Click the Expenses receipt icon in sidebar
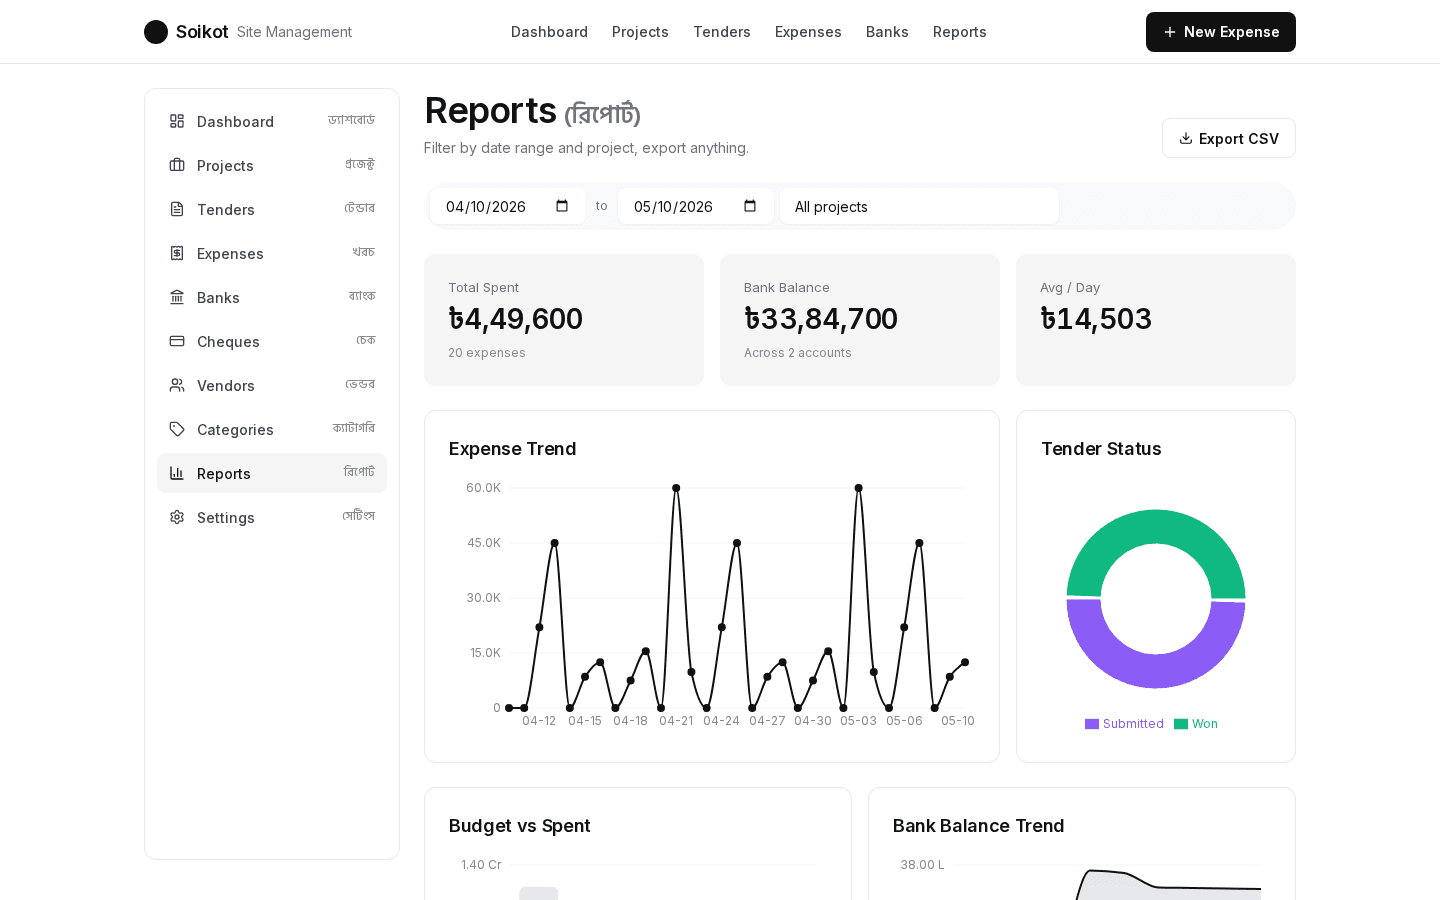The width and height of the screenshot is (1440, 900). pyautogui.click(x=177, y=253)
